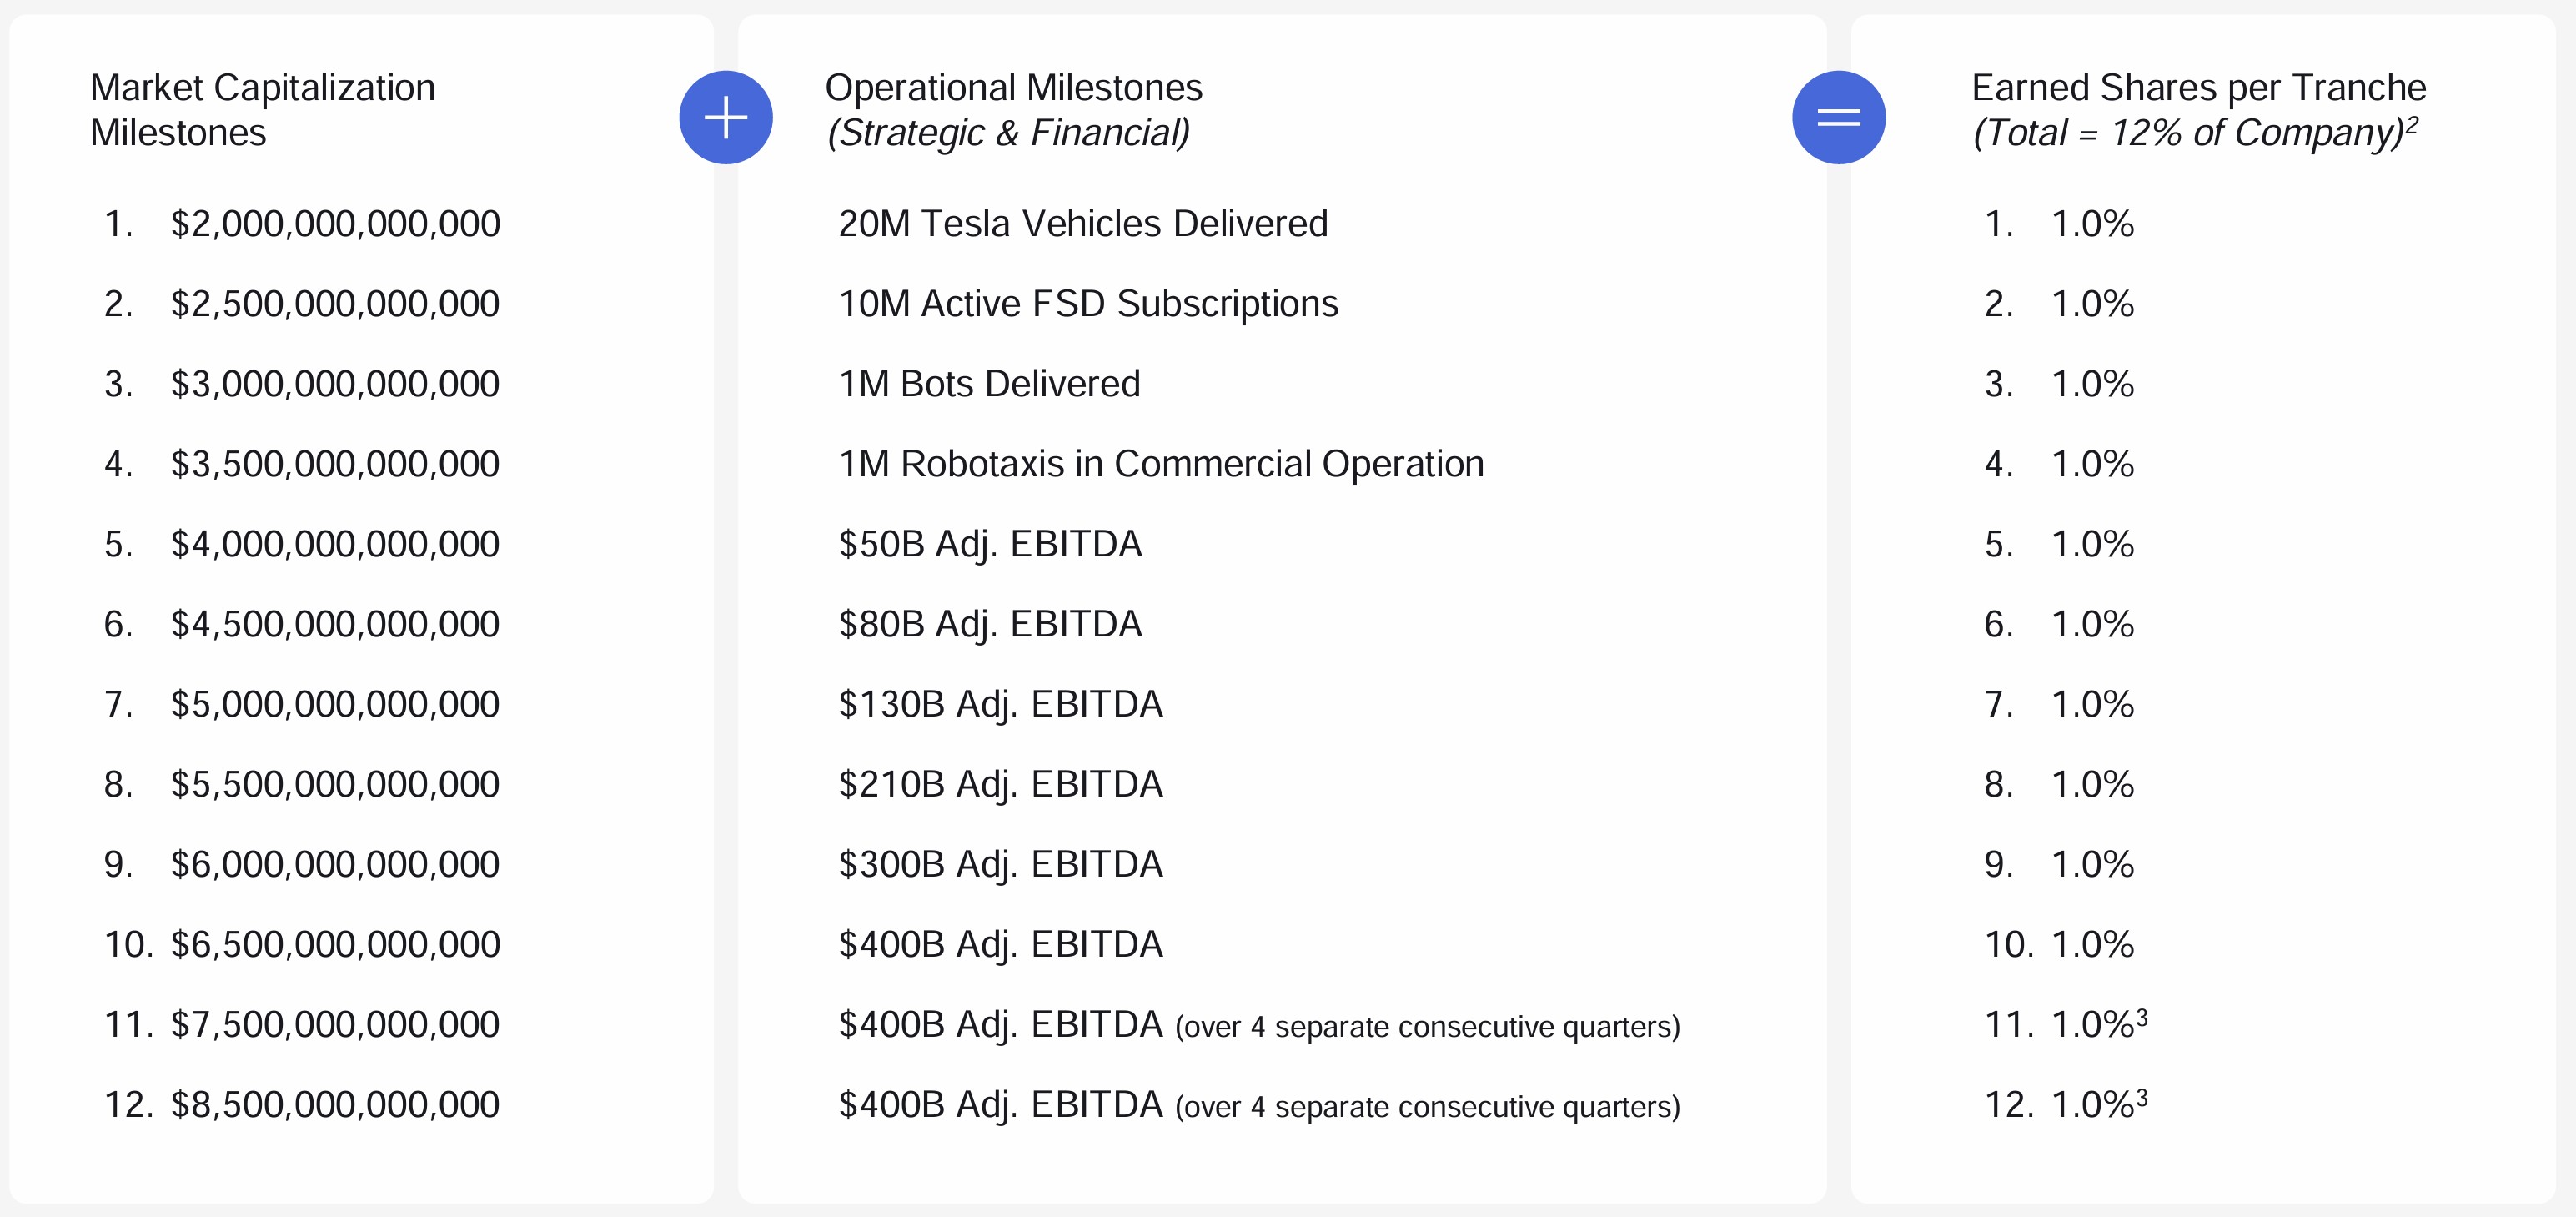Click tranche 1 earned shares 1.0% value
This screenshot has width=2576, height=1217.
2092,224
